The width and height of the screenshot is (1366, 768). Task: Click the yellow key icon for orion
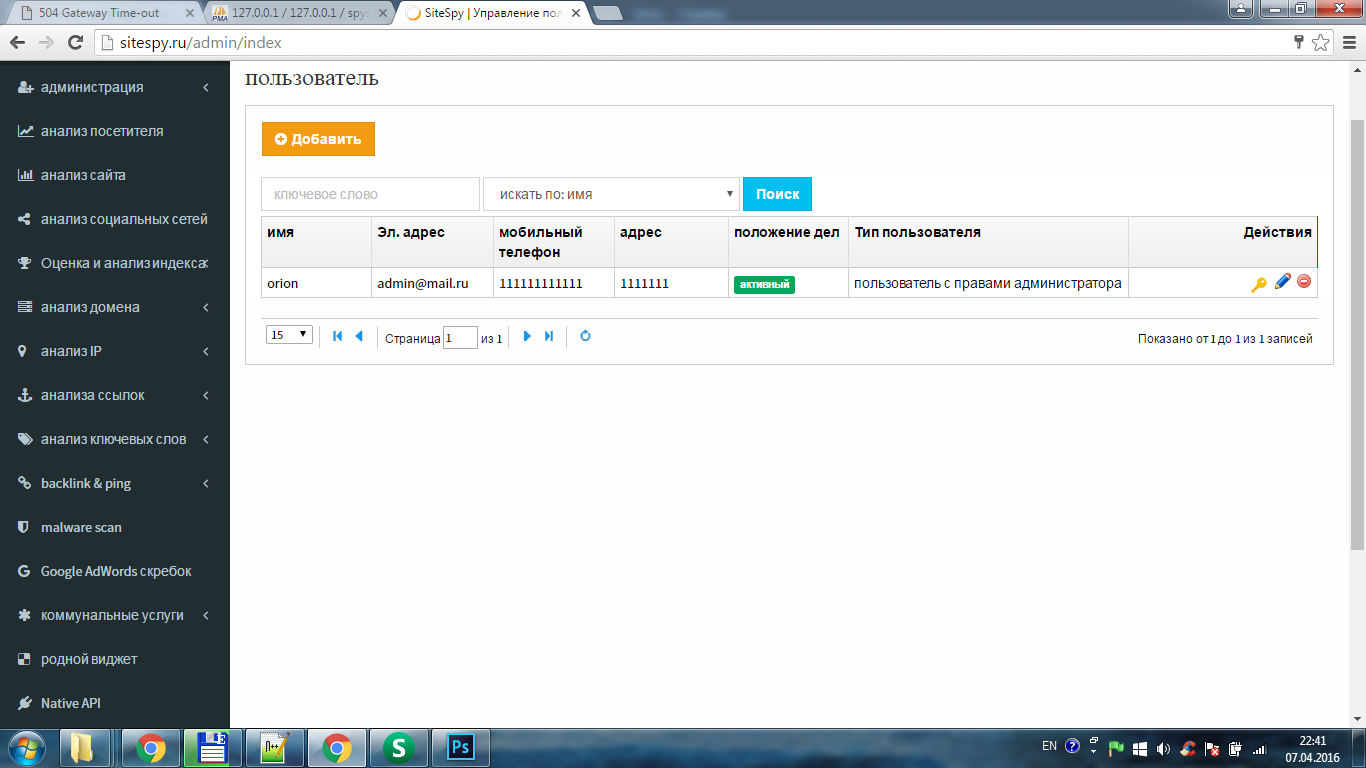click(x=1258, y=284)
